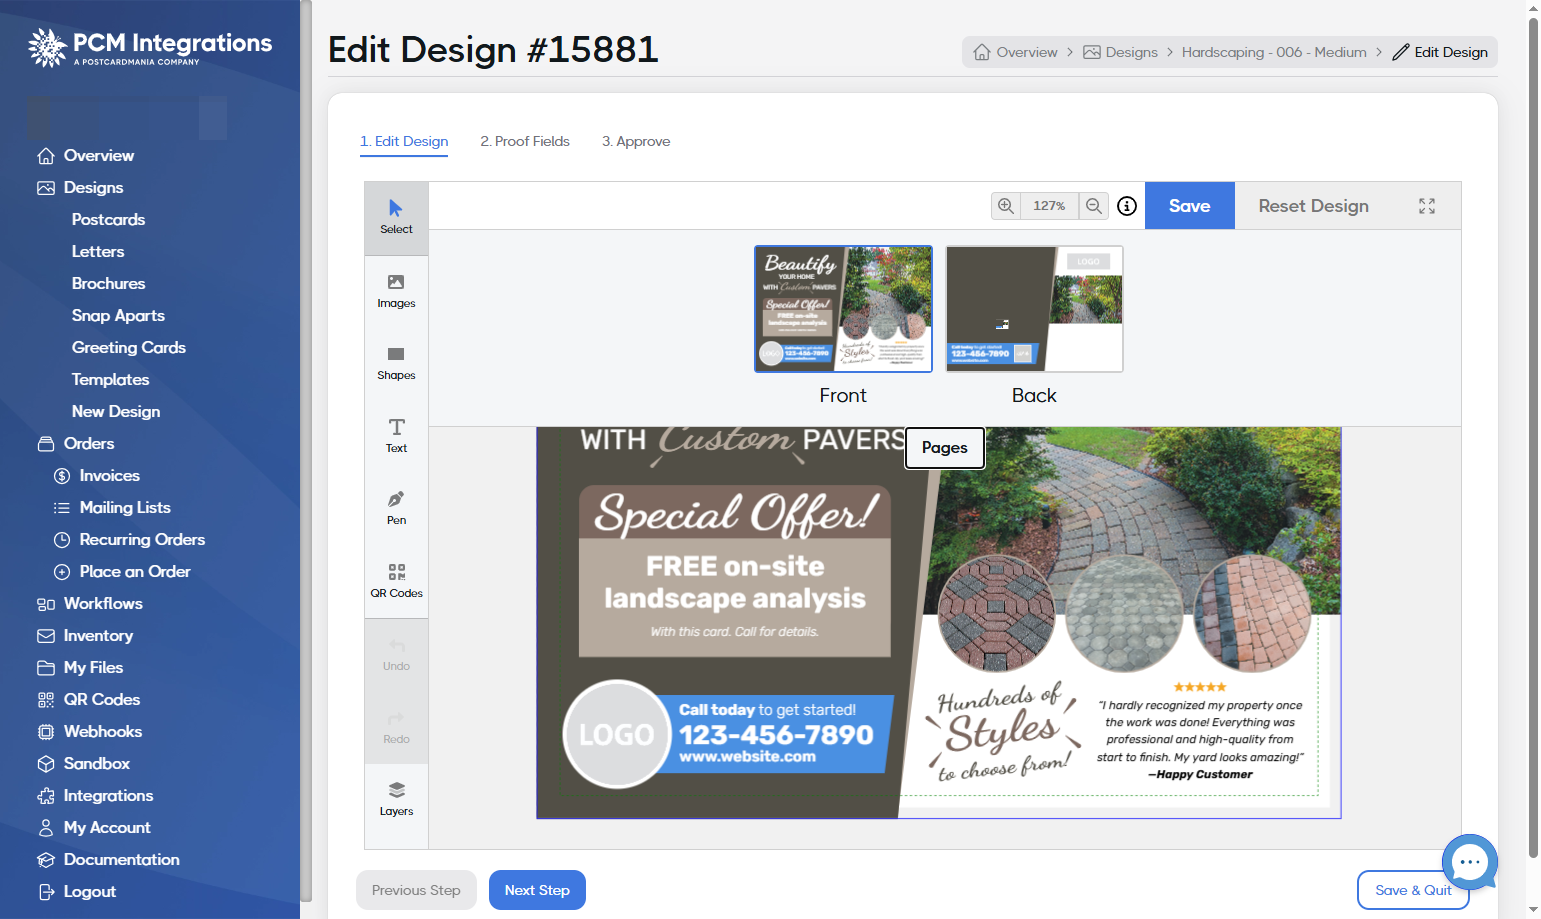The width and height of the screenshot is (1541, 919).
Task: Open the Layers panel
Action: pos(396,800)
